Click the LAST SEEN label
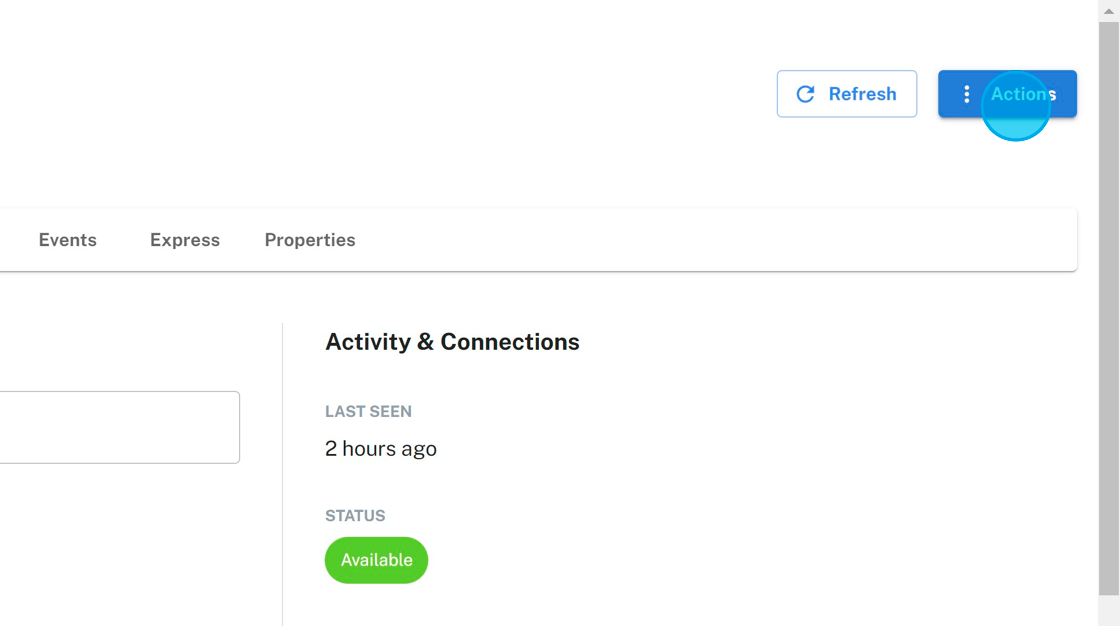1120x626 pixels. (368, 411)
